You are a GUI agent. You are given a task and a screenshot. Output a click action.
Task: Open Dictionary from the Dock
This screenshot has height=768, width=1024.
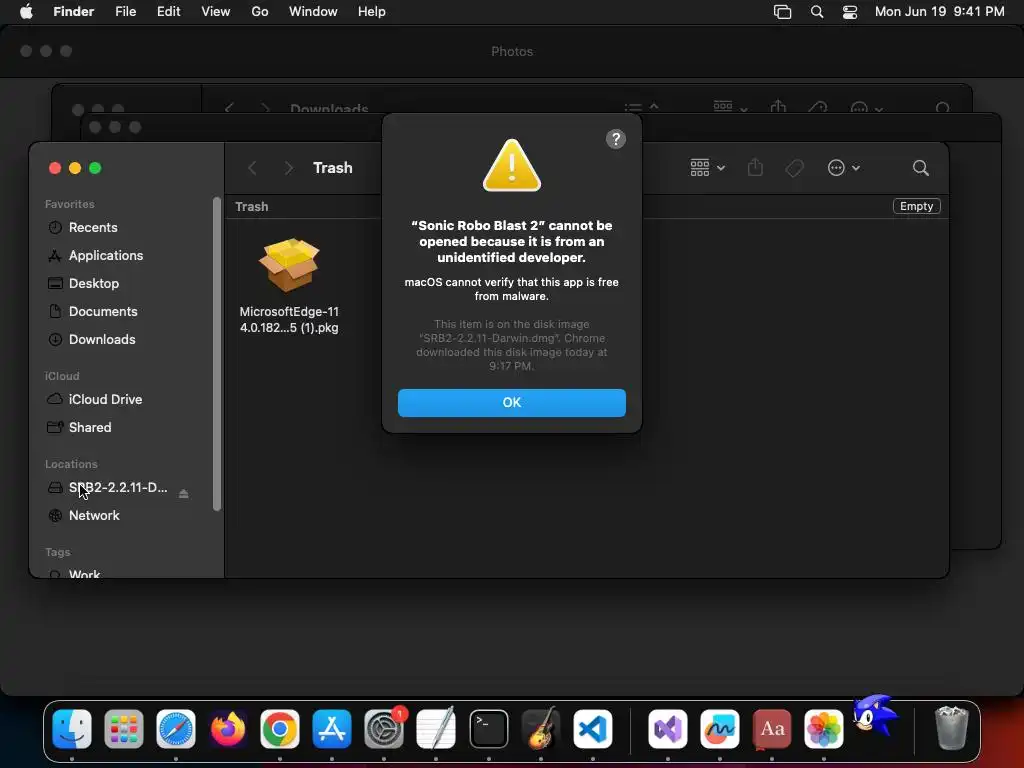tap(772, 729)
